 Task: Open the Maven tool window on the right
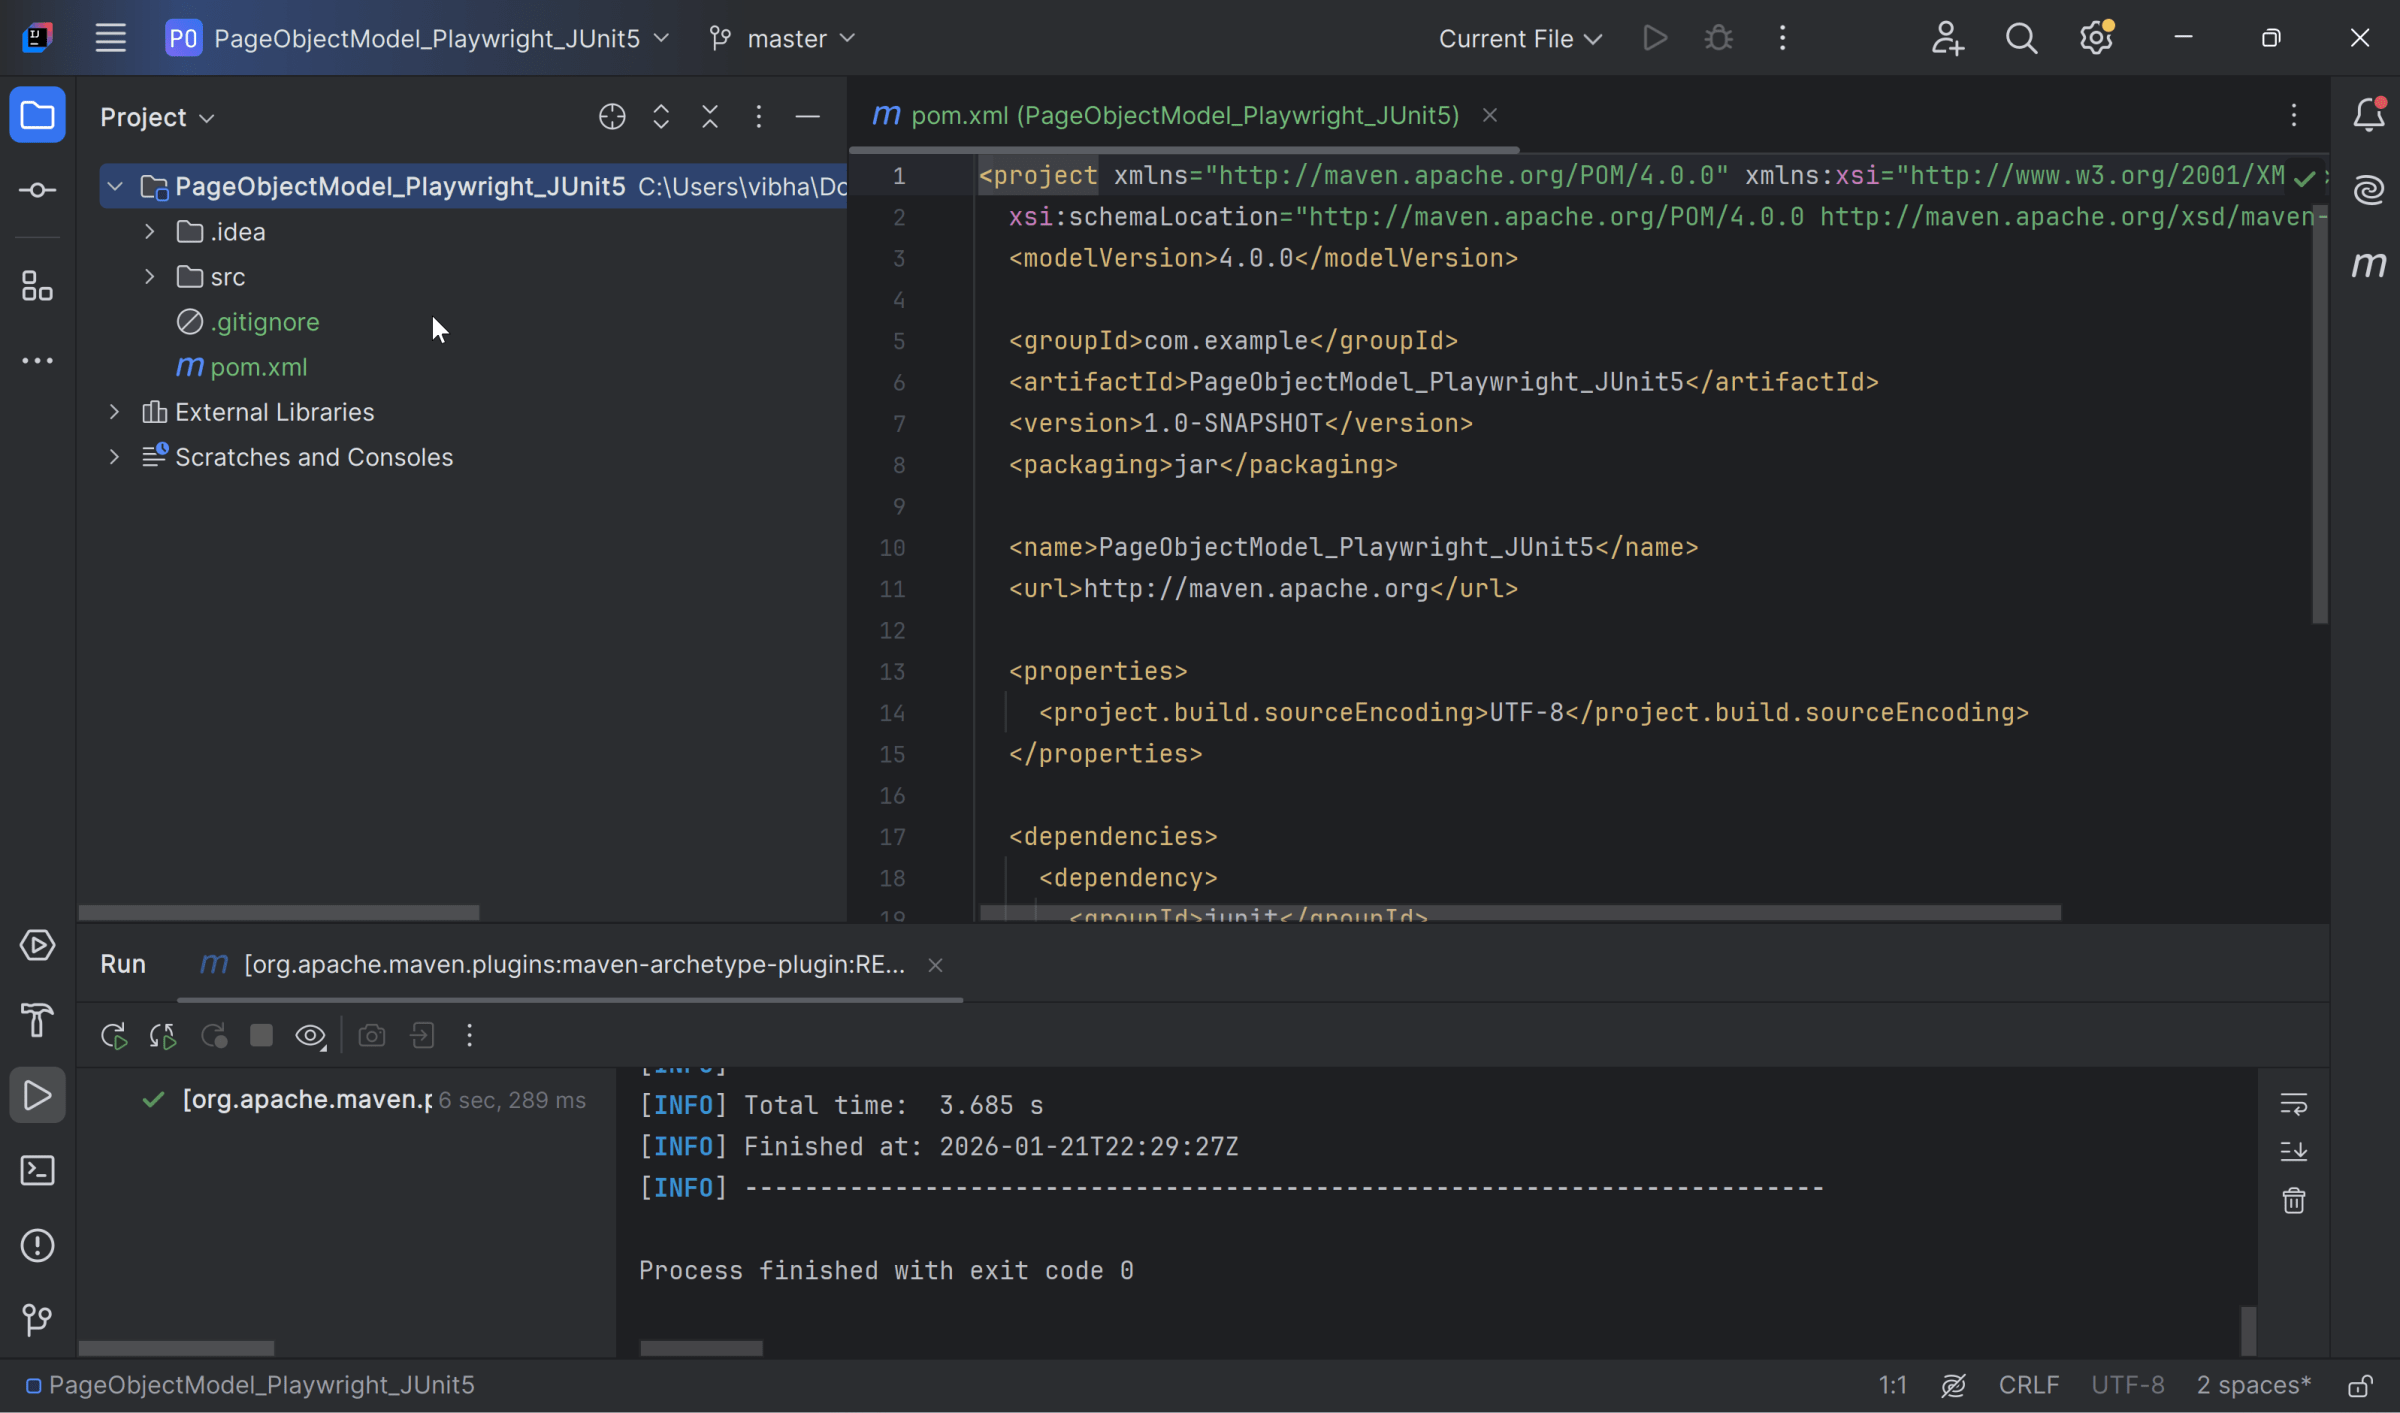2369,265
